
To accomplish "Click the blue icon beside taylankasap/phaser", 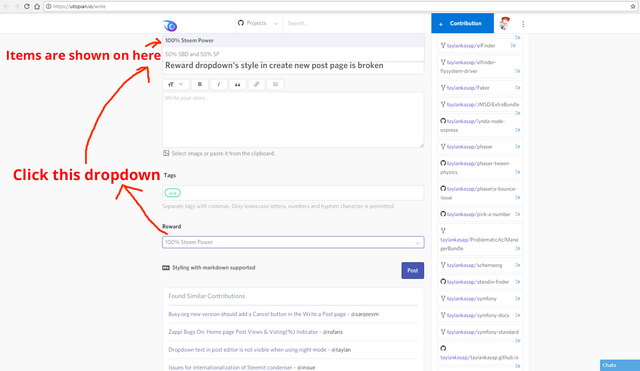I will click(518, 147).
